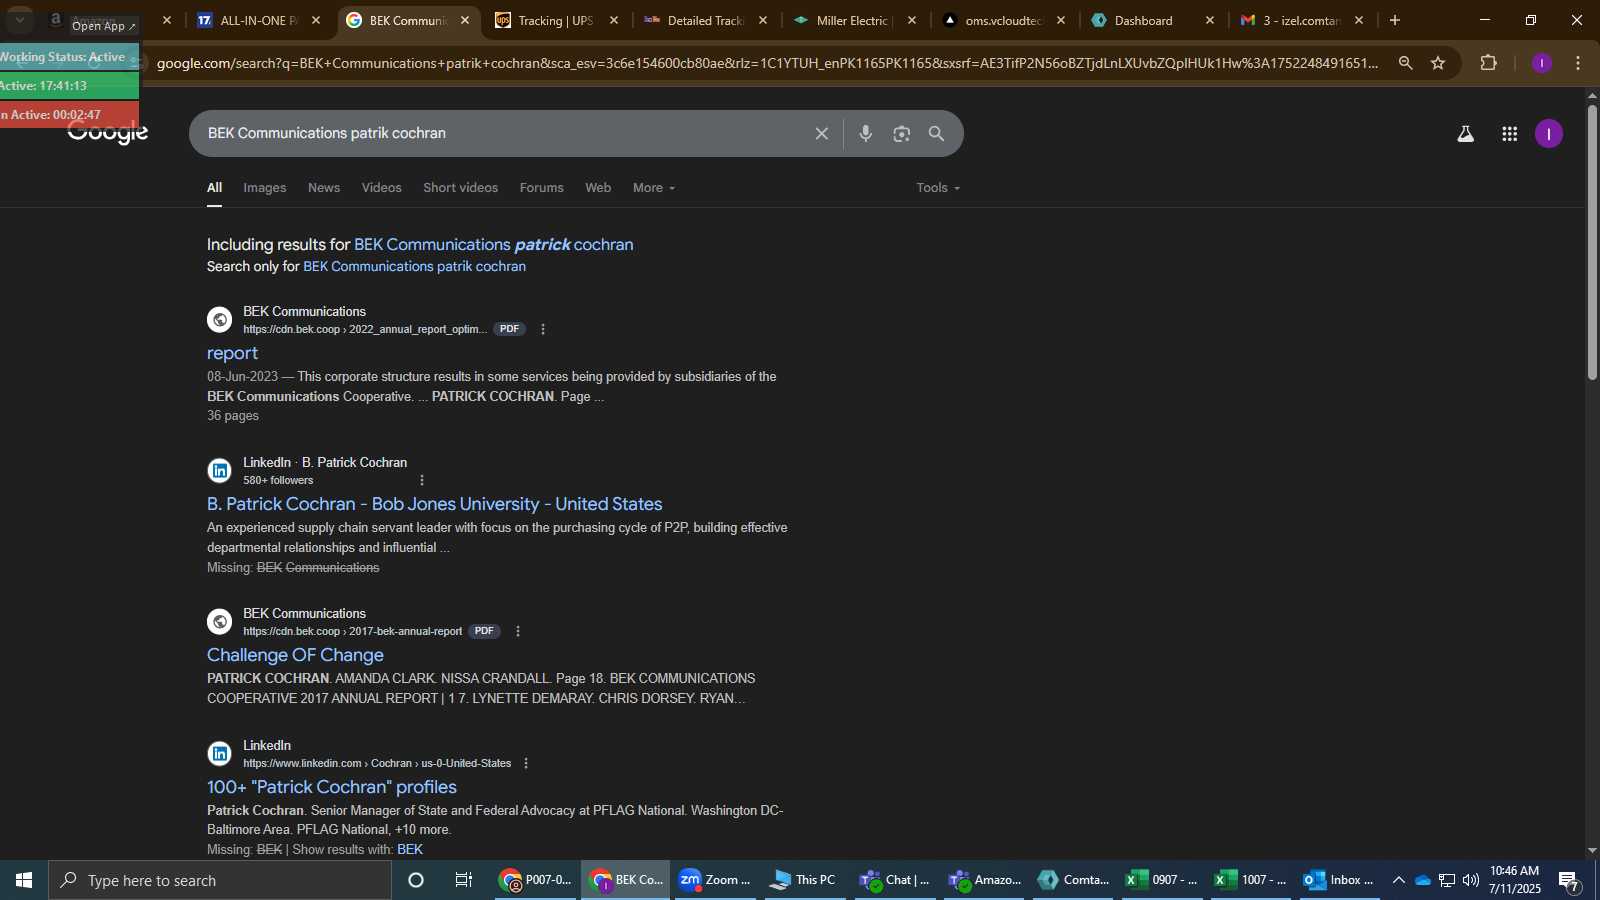Open Zoom app in taskbar
The image size is (1600, 900).
click(714, 880)
